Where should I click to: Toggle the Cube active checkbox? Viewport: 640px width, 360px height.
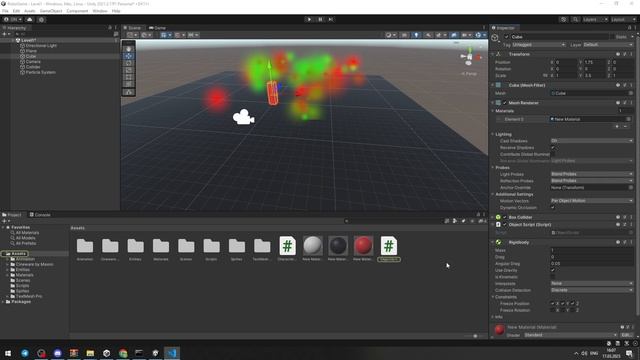pos(507,37)
